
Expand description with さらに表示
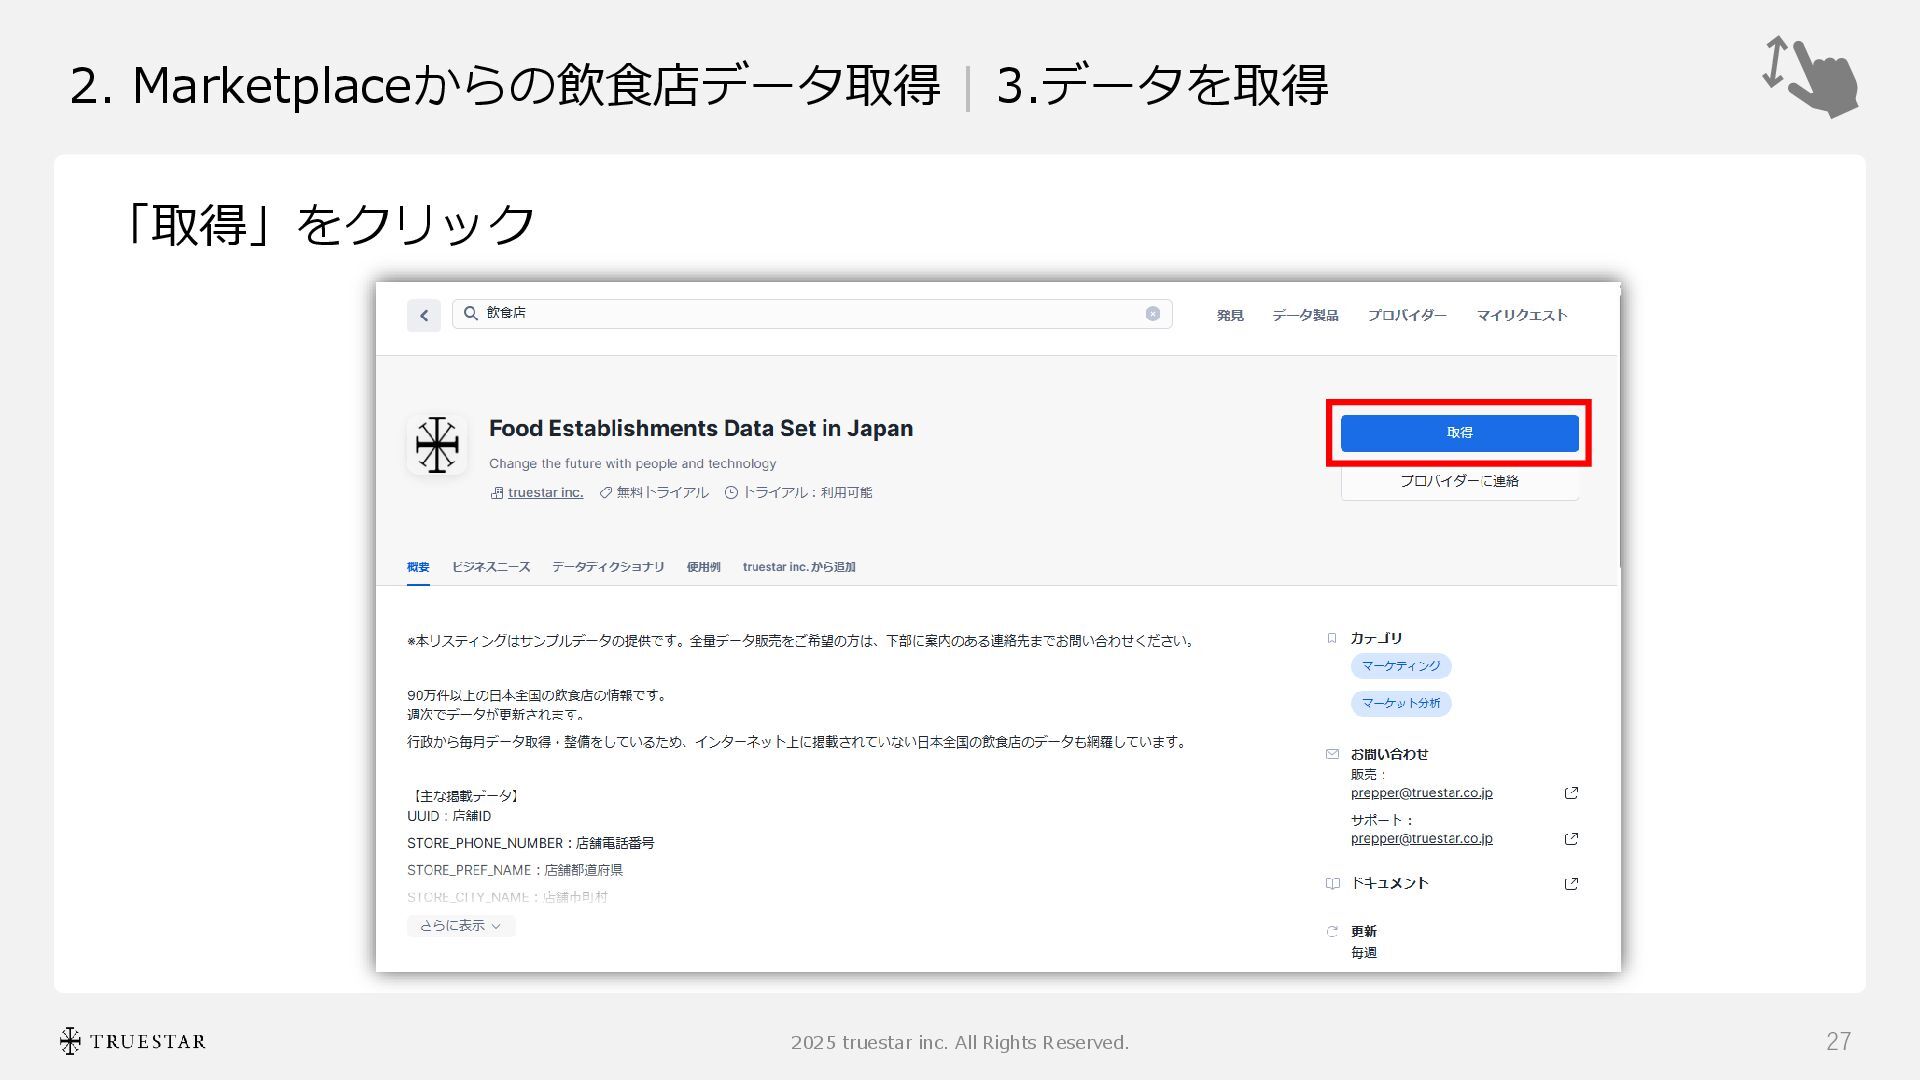460,926
